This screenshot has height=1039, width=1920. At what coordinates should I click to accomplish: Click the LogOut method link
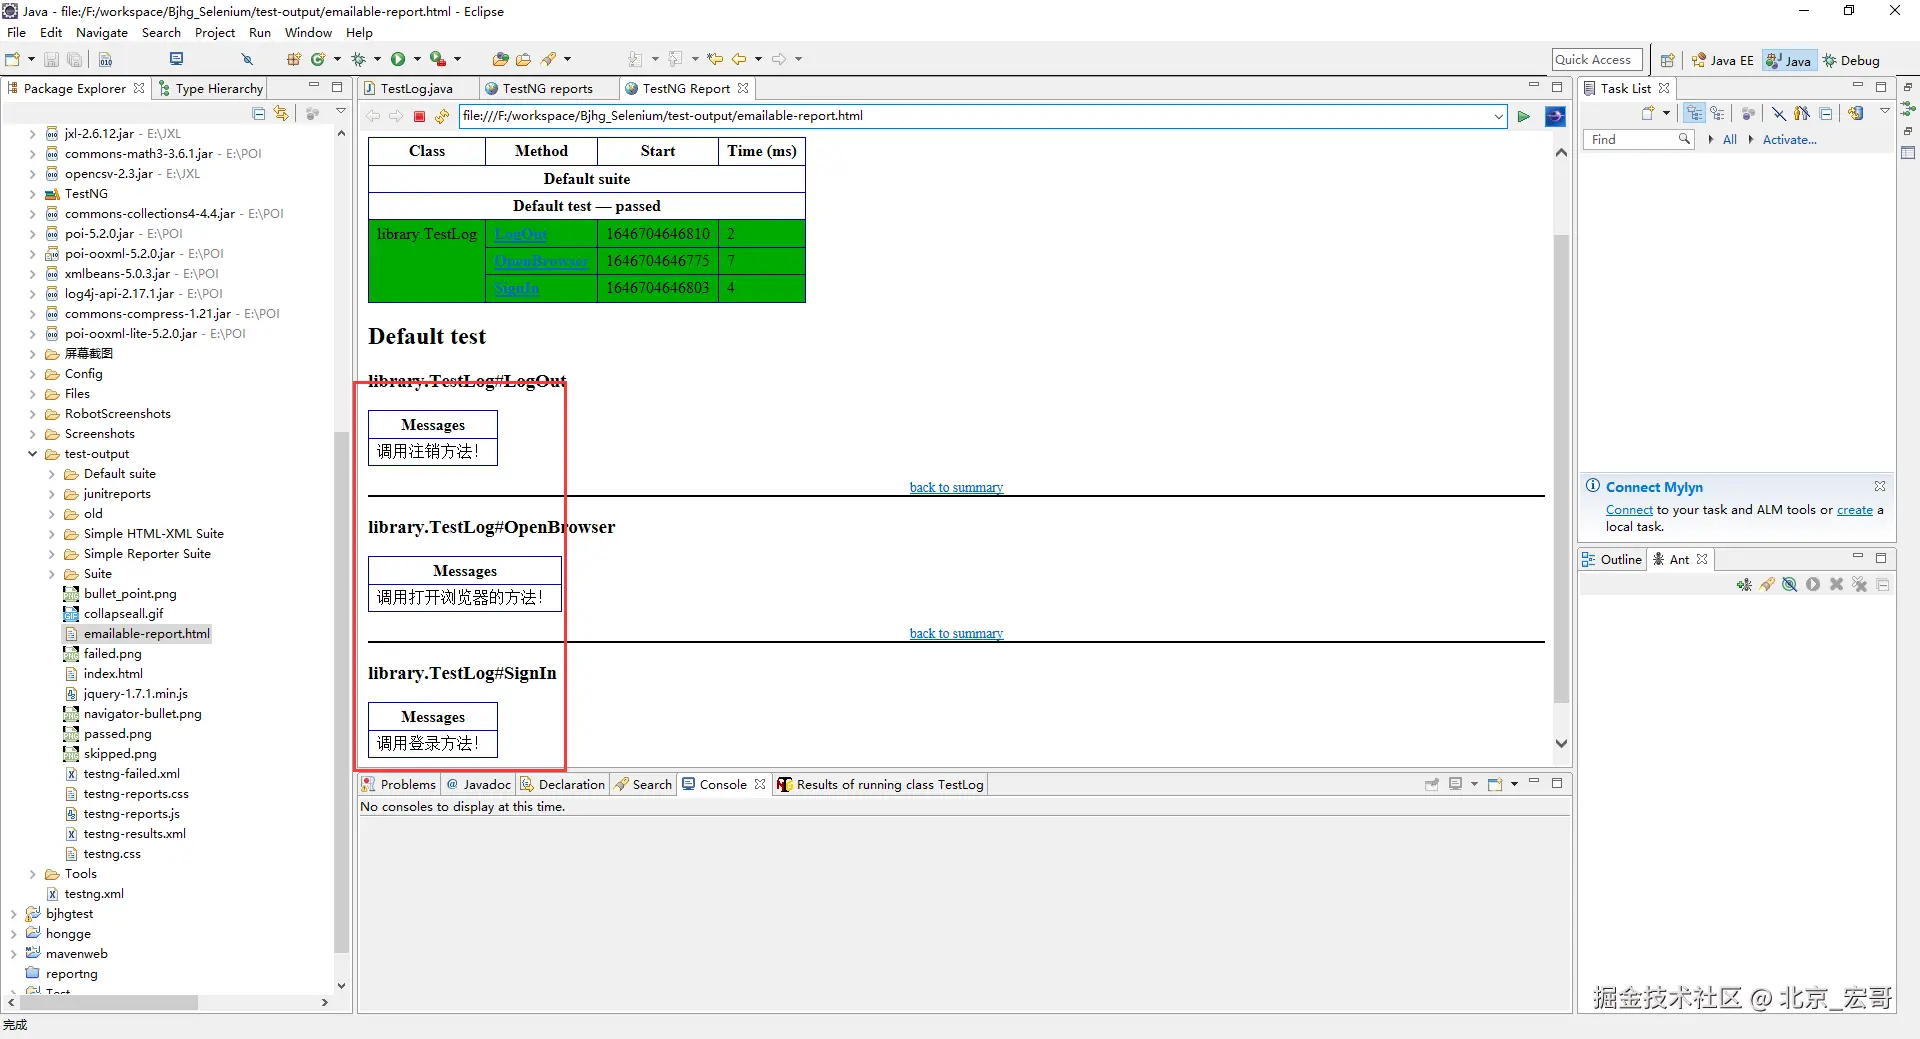pyautogui.click(x=521, y=234)
